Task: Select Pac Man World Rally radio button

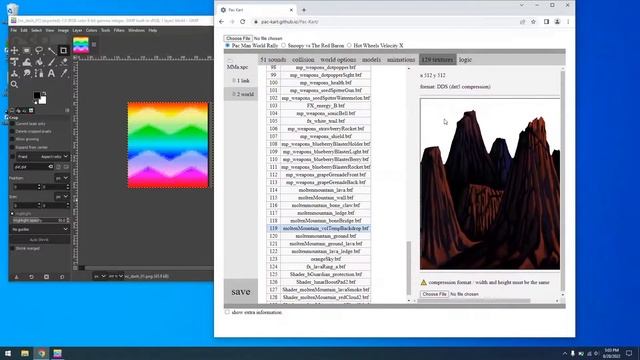Action: (x=227, y=45)
